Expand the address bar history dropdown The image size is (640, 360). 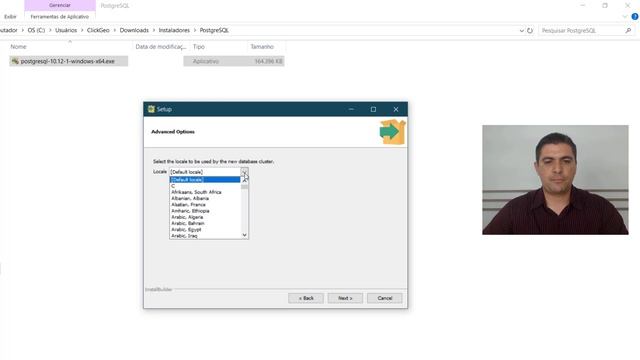tap(522, 31)
